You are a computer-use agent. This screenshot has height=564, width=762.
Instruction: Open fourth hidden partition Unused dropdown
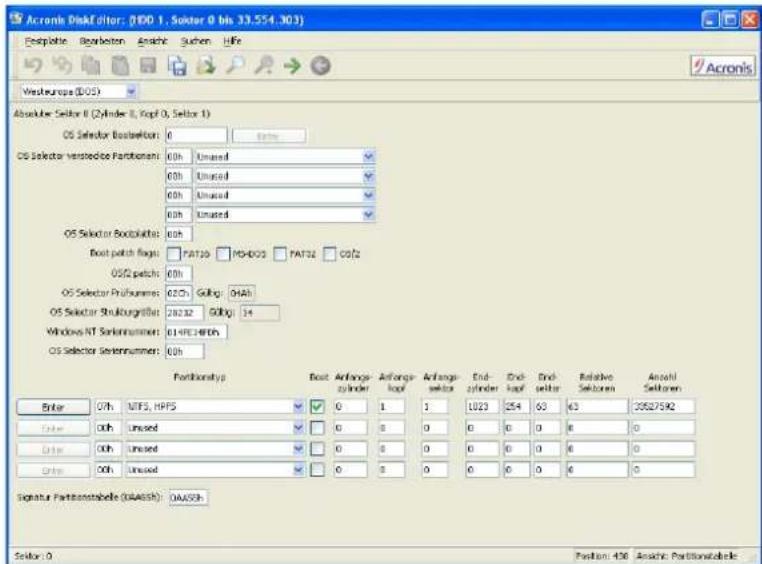click(x=368, y=214)
